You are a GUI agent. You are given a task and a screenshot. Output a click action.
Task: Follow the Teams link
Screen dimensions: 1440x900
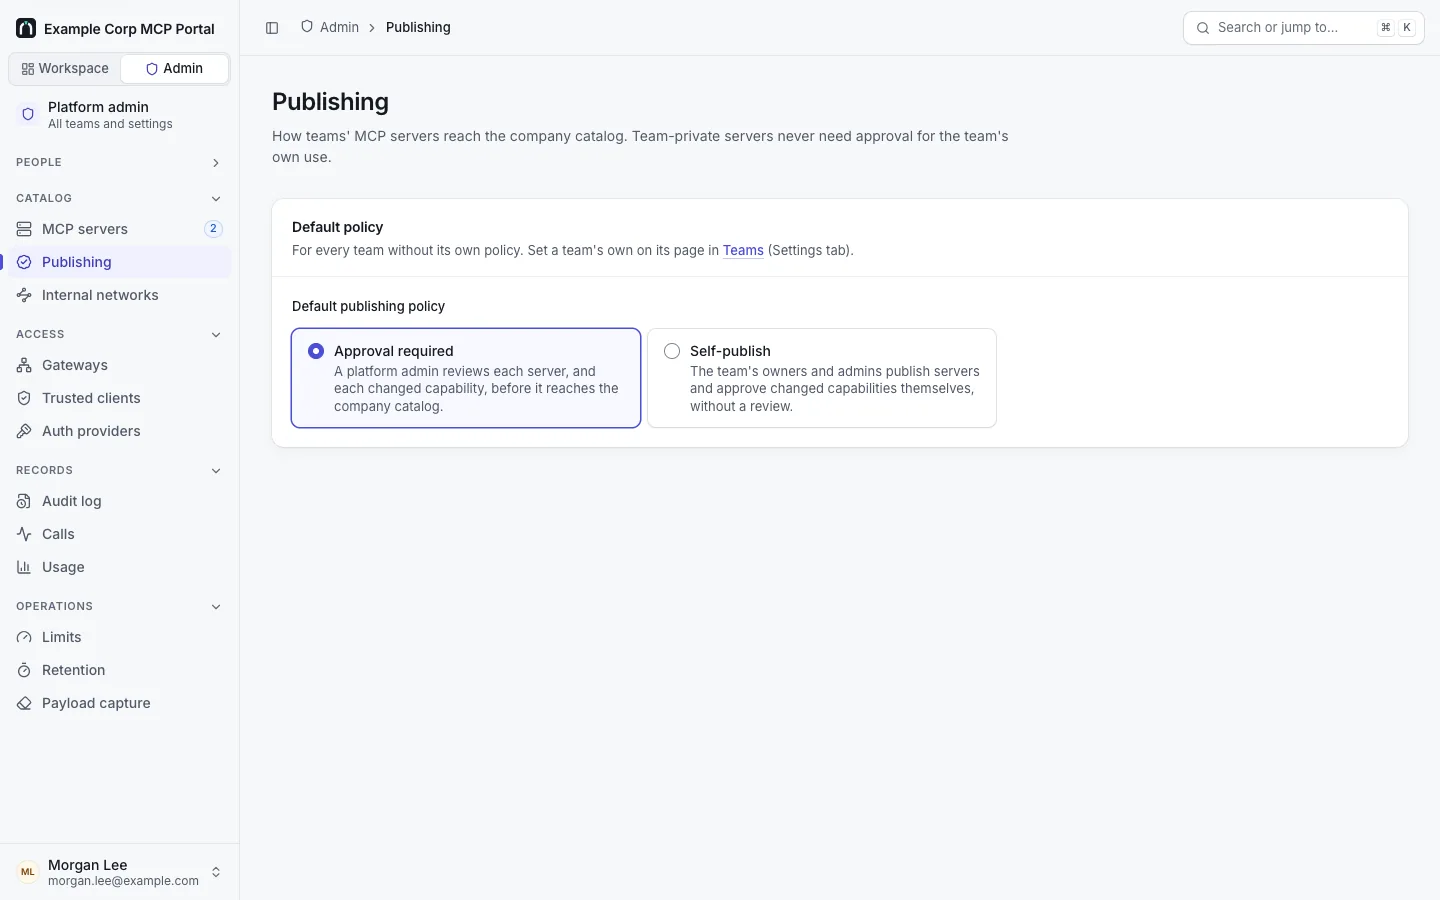point(743,251)
